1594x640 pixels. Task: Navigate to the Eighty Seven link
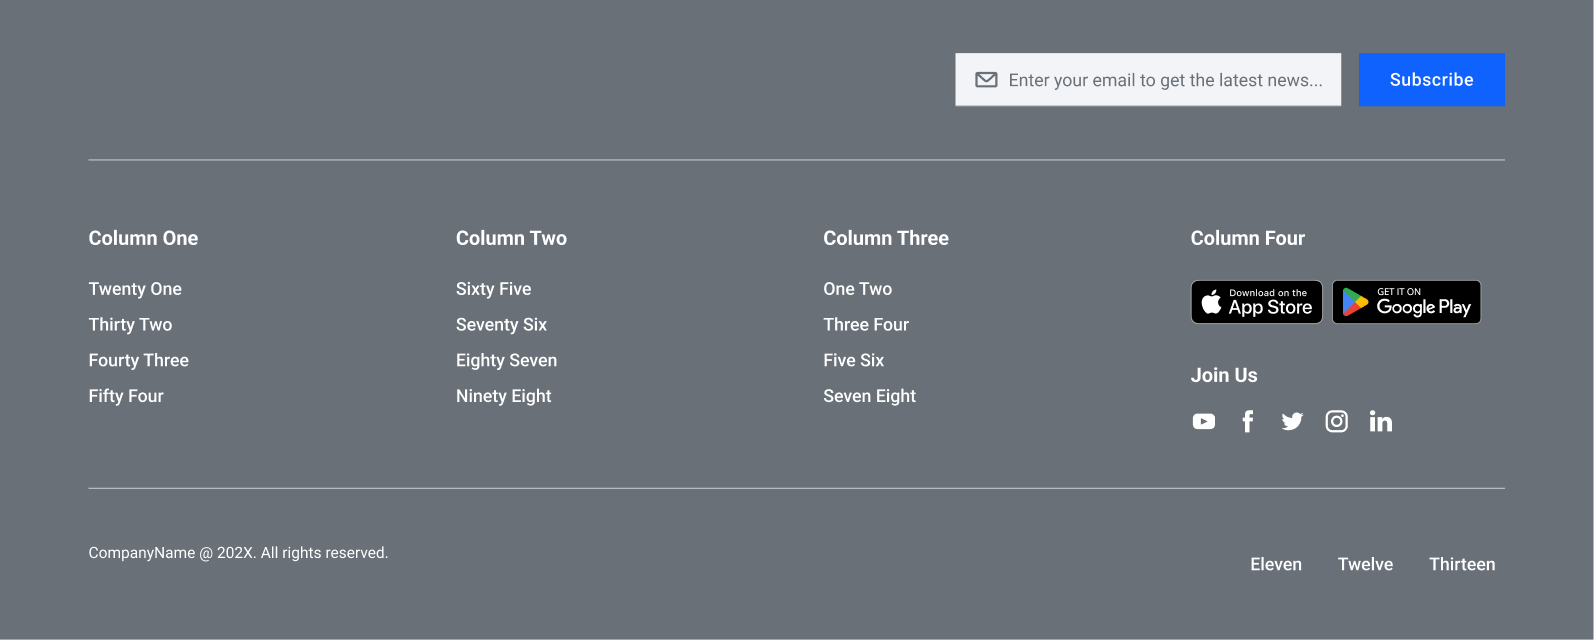506,360
